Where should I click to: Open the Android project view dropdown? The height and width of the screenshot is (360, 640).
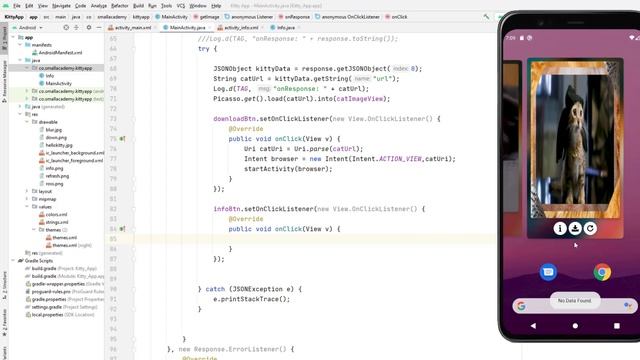pyautogui.click(x=28, y=28)
